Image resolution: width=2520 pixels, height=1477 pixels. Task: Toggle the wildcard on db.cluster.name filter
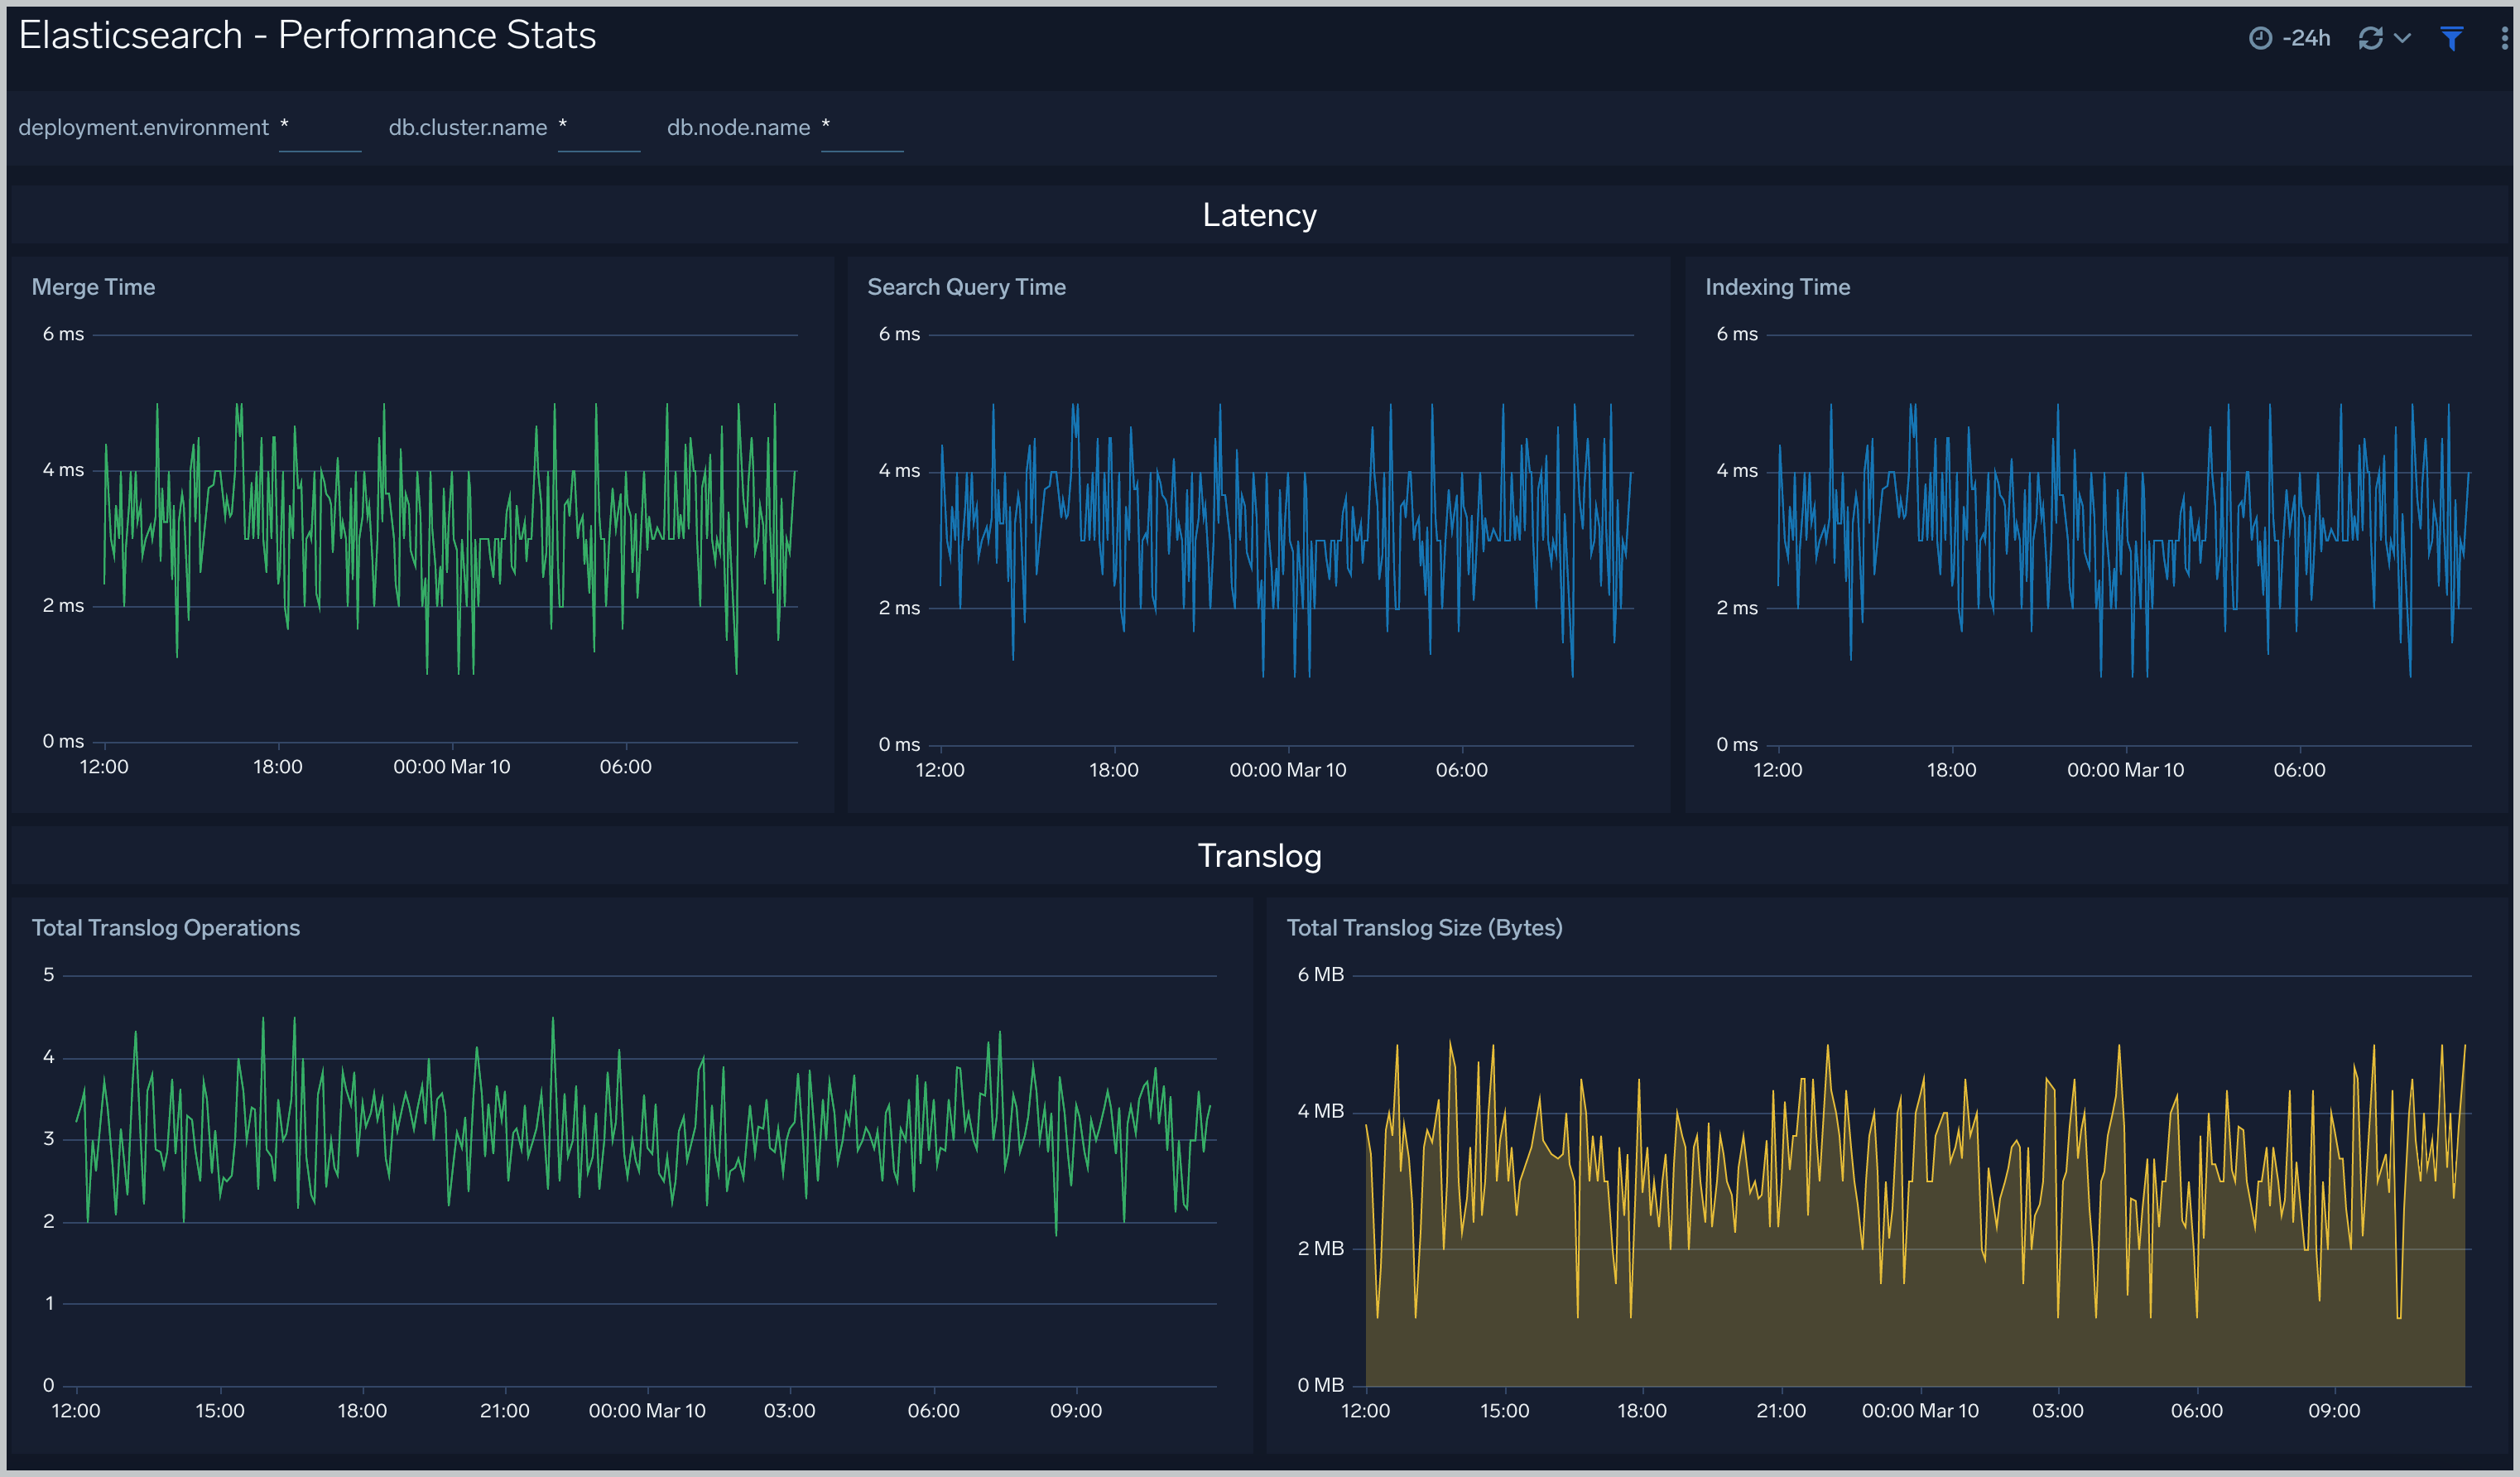pyautogui.click(x=563, y=127)
